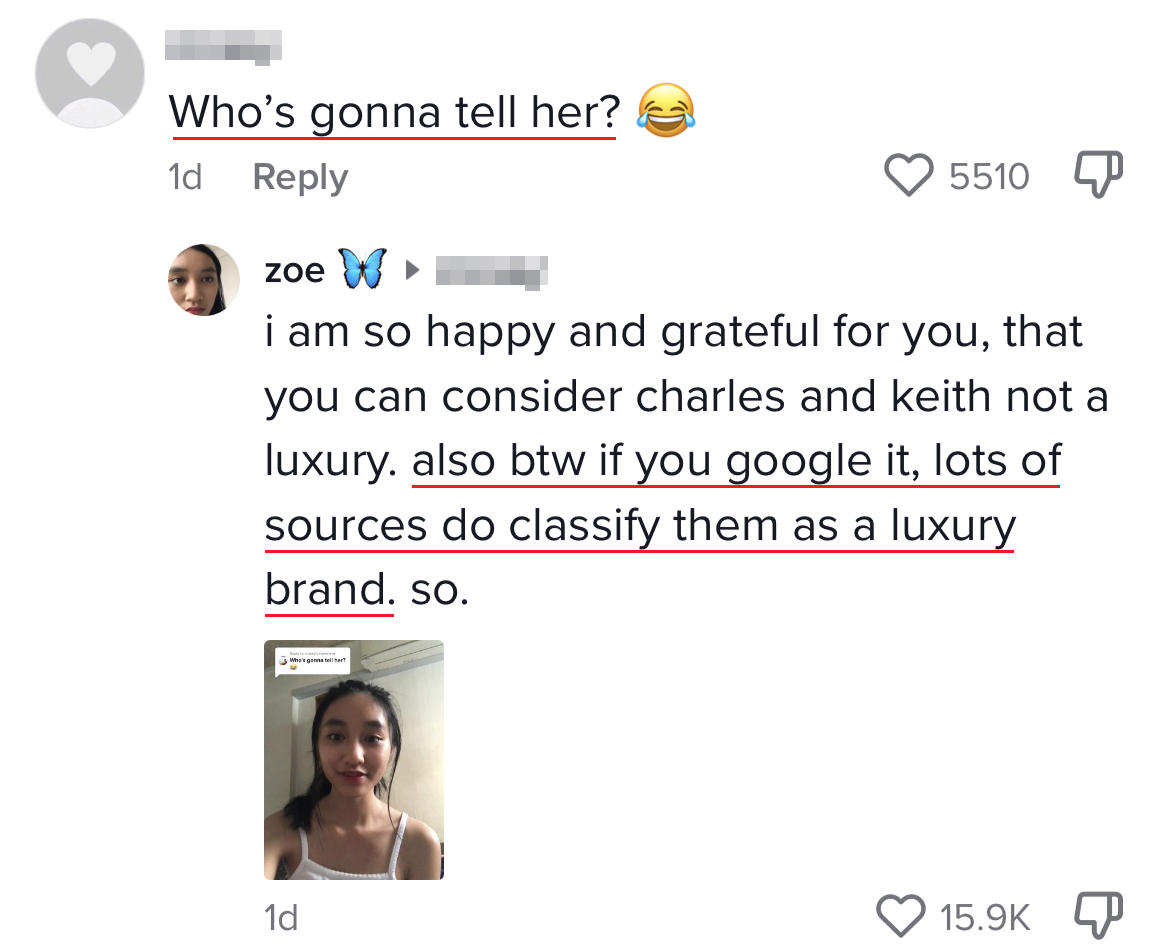The width and height of the screenshot is (1170, 950).
Task: Open the zoe username link
Action: point(294,270)
